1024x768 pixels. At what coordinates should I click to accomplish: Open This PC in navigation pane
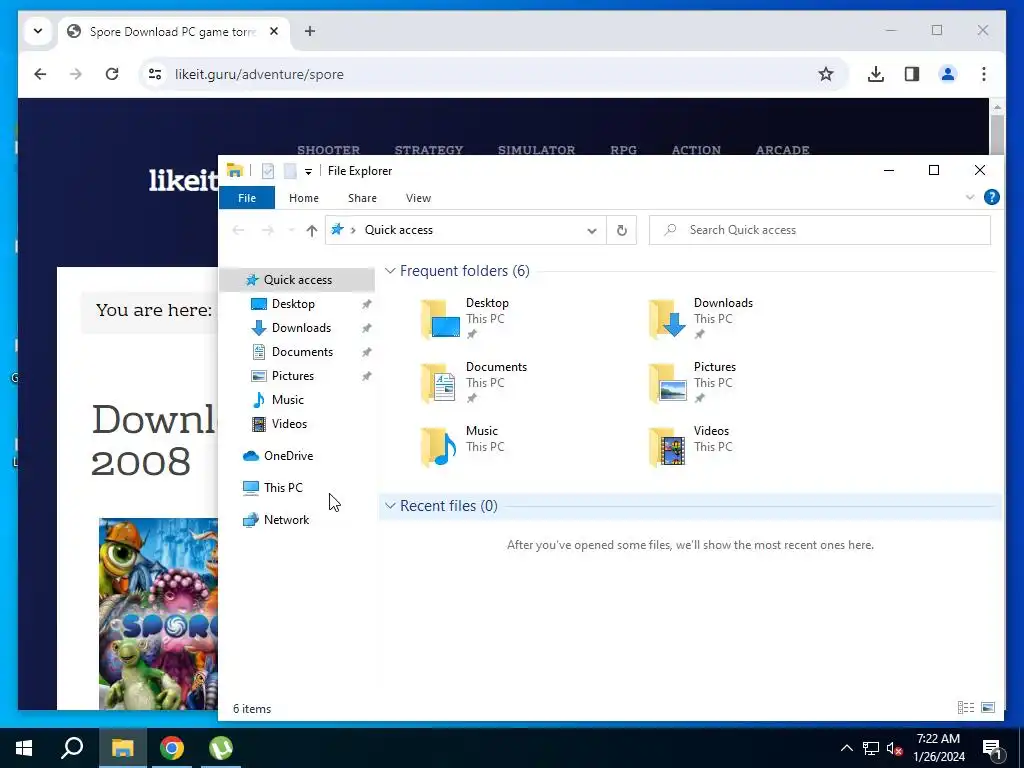pos(283,488)
